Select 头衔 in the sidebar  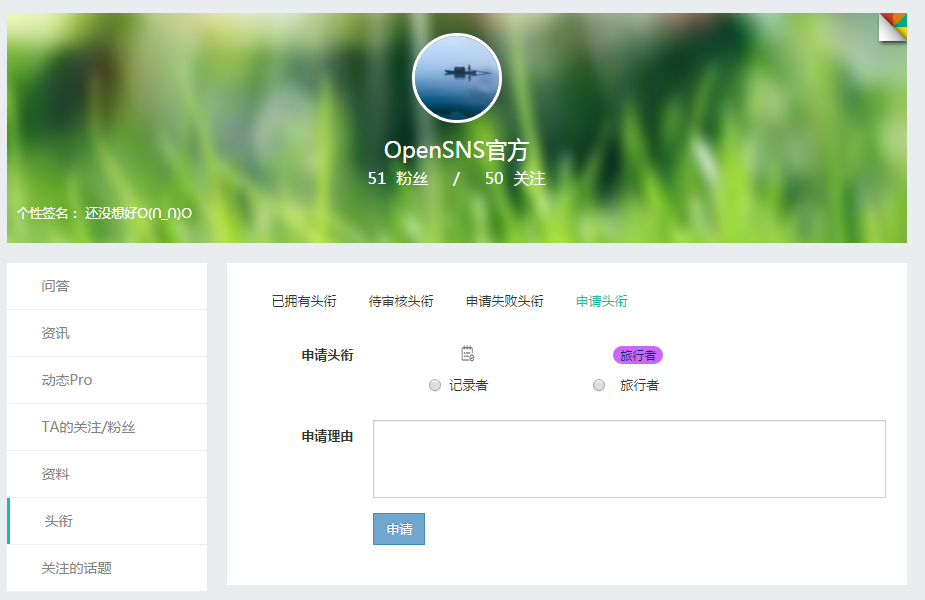coord(107,521)
